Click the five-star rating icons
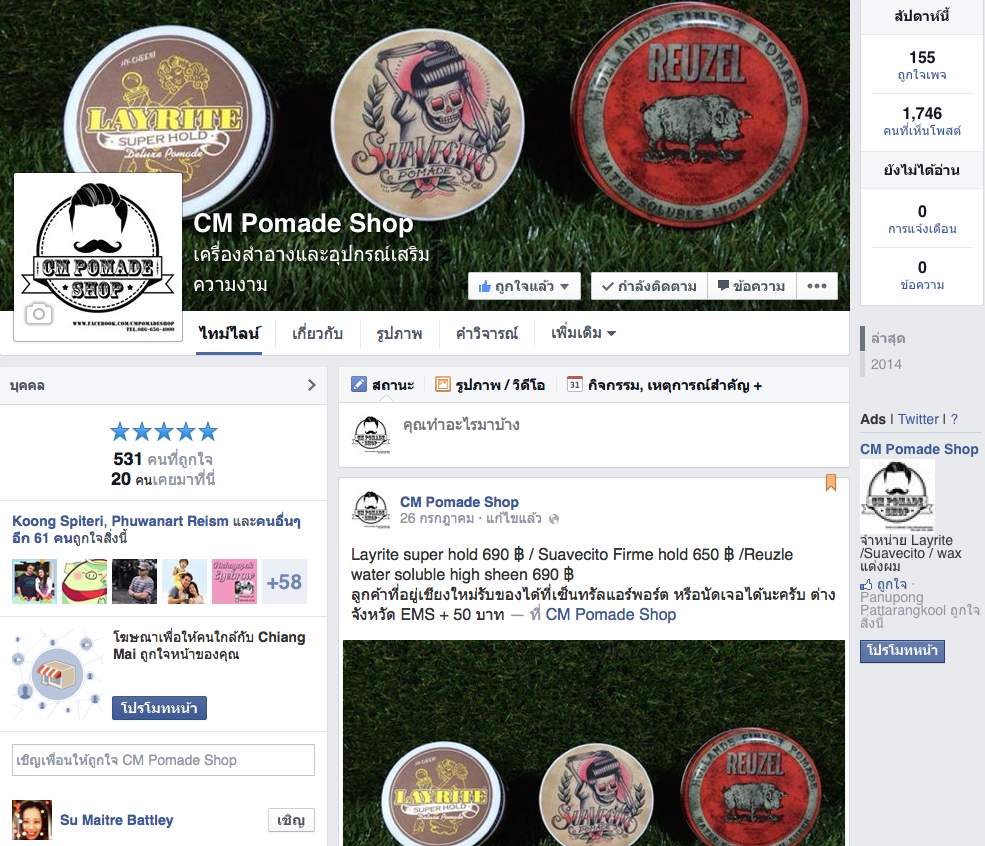985x846 pixels. click(163, 431)
